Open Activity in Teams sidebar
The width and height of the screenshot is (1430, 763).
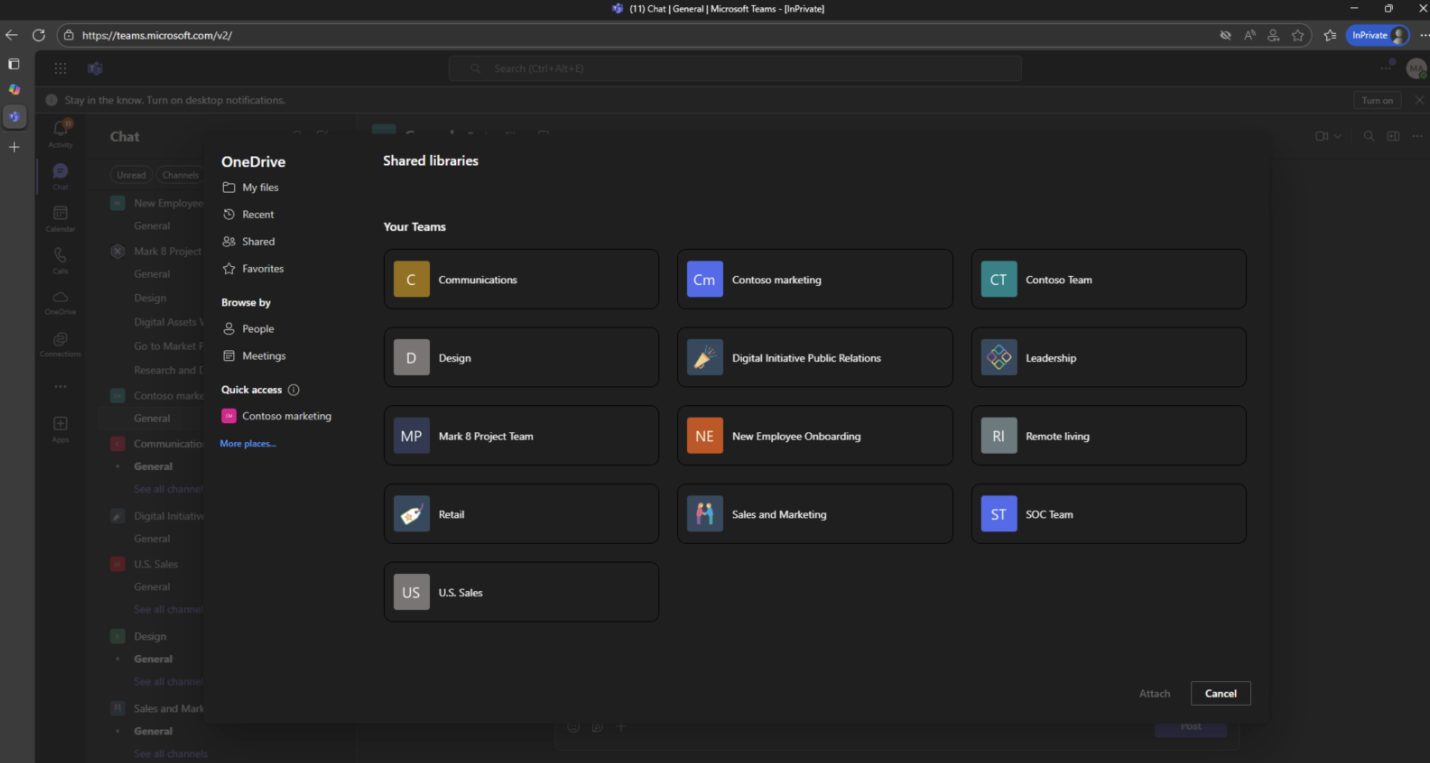coord(60,132)
